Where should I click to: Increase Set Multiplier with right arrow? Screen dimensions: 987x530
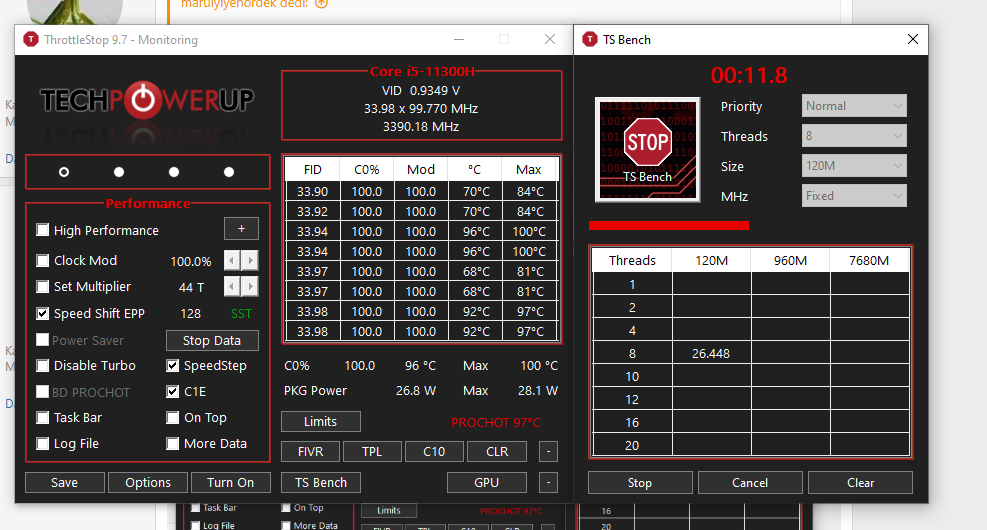click(x=250, y=287)
